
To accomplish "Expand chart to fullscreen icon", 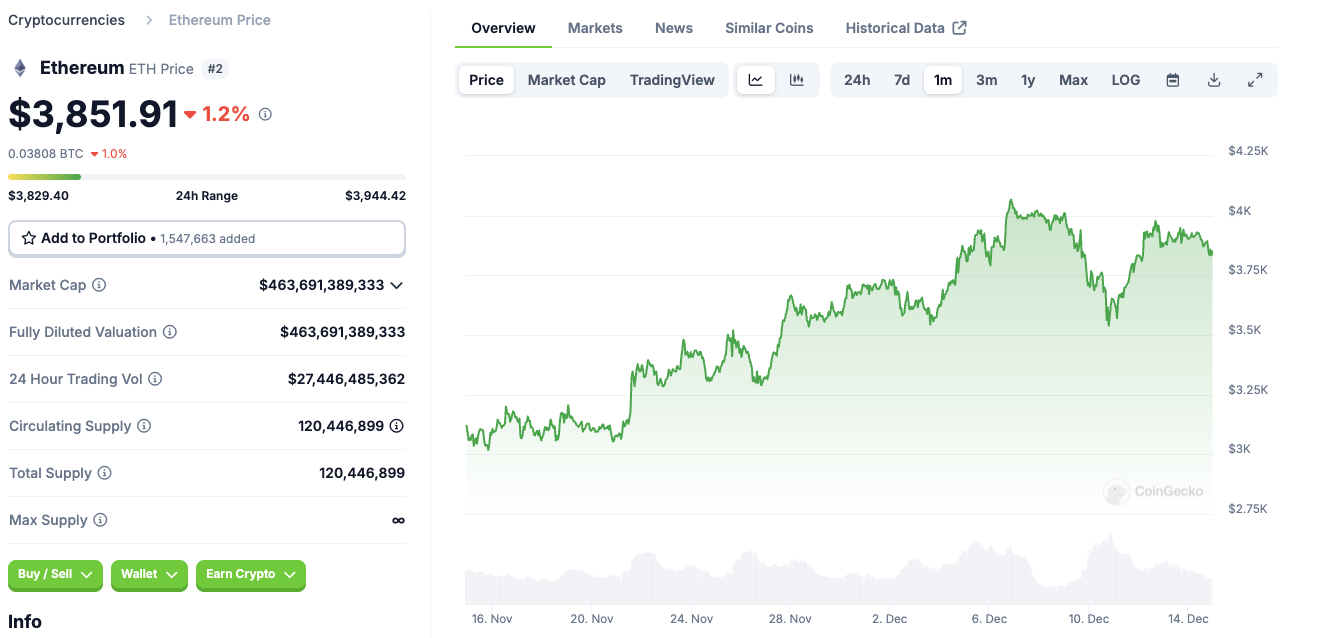I will [1255, 80].
